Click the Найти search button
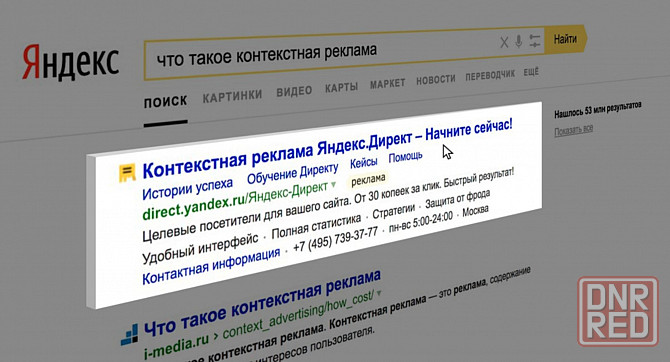This screenshot has height=362, width=670. point(565,39)
